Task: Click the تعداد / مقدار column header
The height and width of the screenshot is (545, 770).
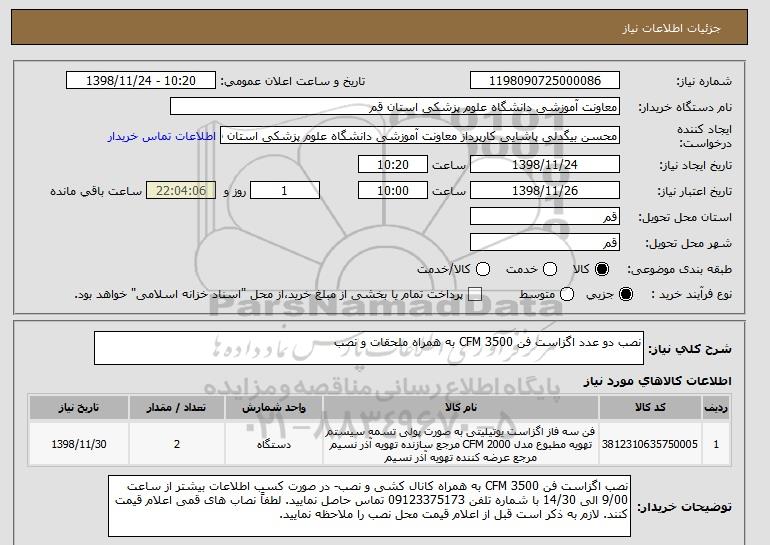Action: point(177,408)
